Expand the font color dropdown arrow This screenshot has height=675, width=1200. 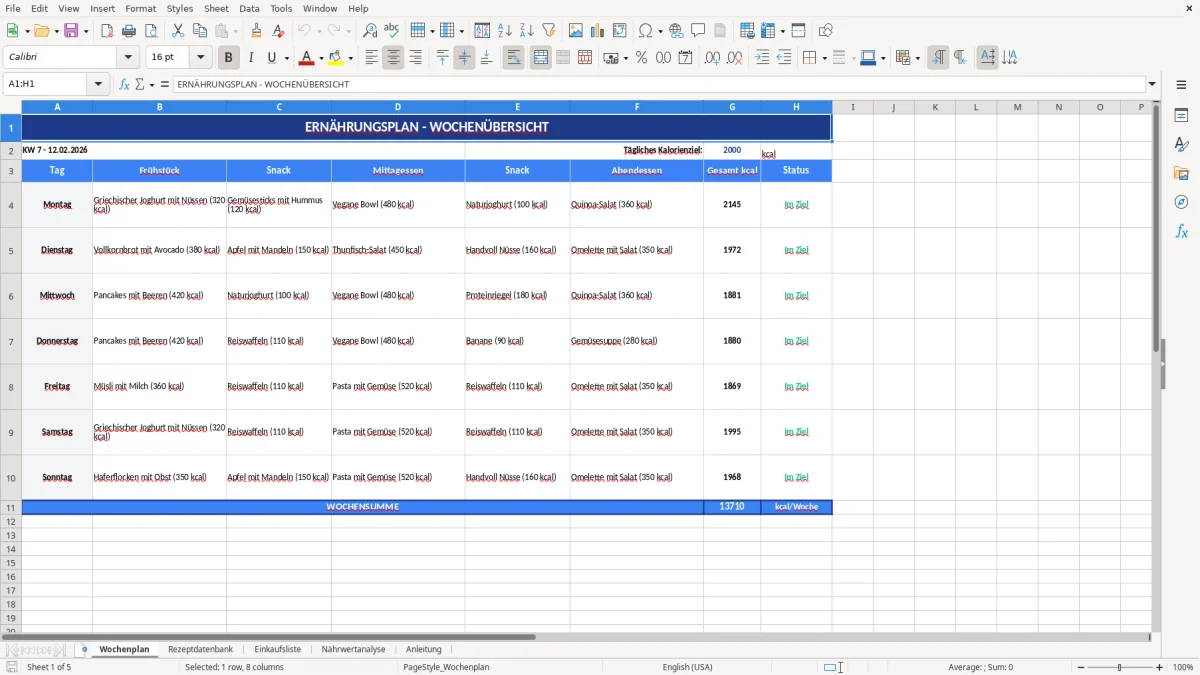click(320, 58)
